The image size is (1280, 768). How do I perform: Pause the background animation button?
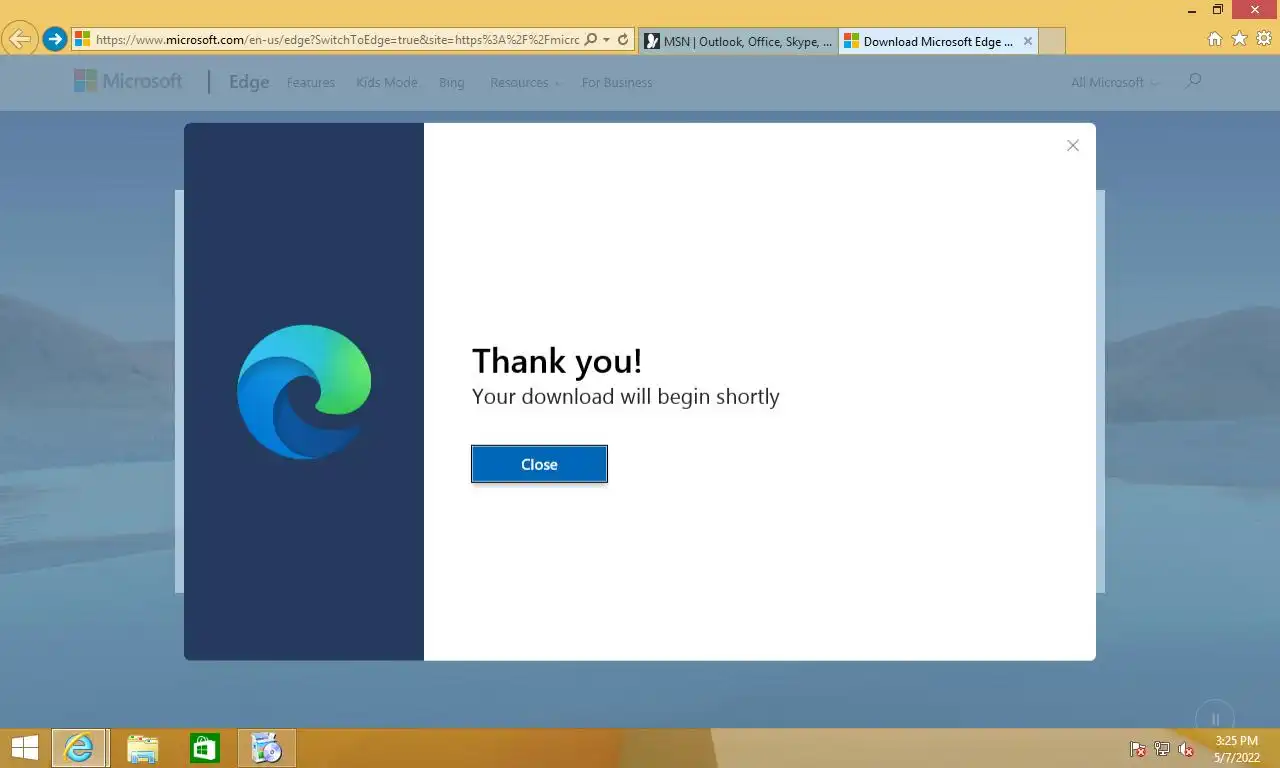(1215, 719)
